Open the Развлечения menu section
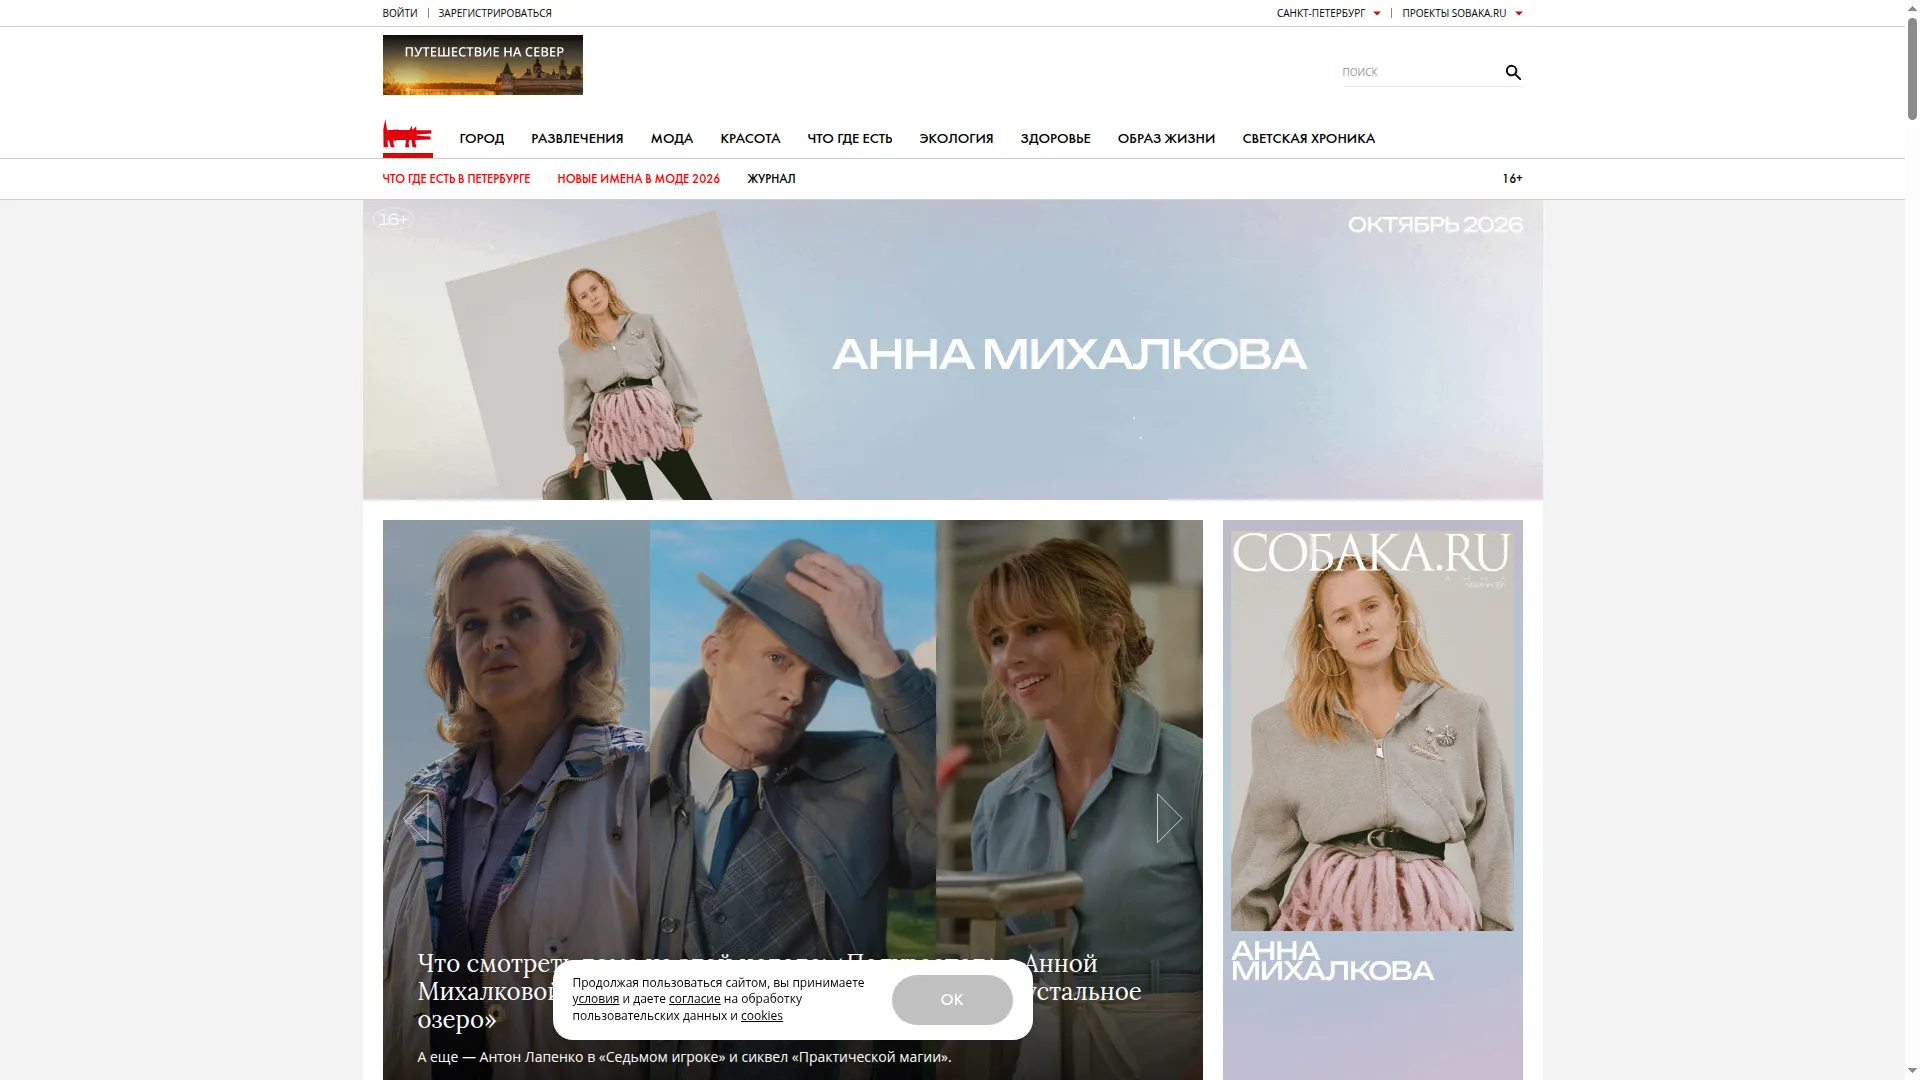The width and height of the screenshot is (1920, 1080). pos(577,138)
